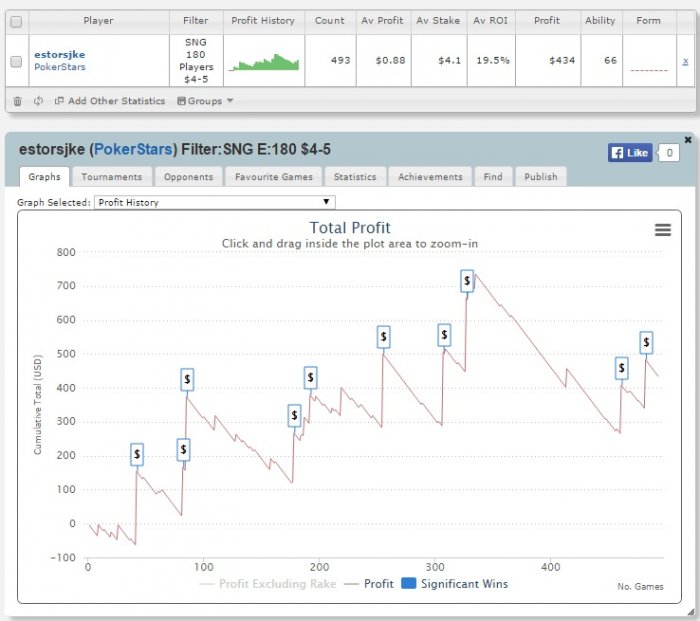Click the green profit history sparkline thumbnail
700x621 pixels.
pos(264,62)
